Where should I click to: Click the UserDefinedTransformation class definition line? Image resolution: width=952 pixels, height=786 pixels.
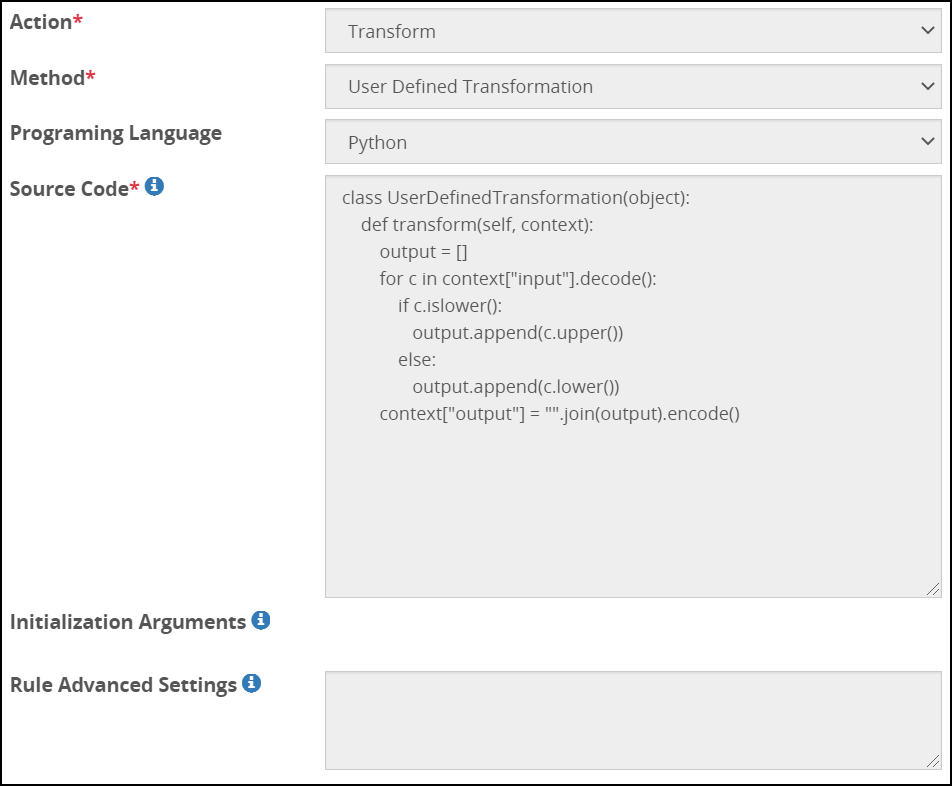click(x=516, y=198)
